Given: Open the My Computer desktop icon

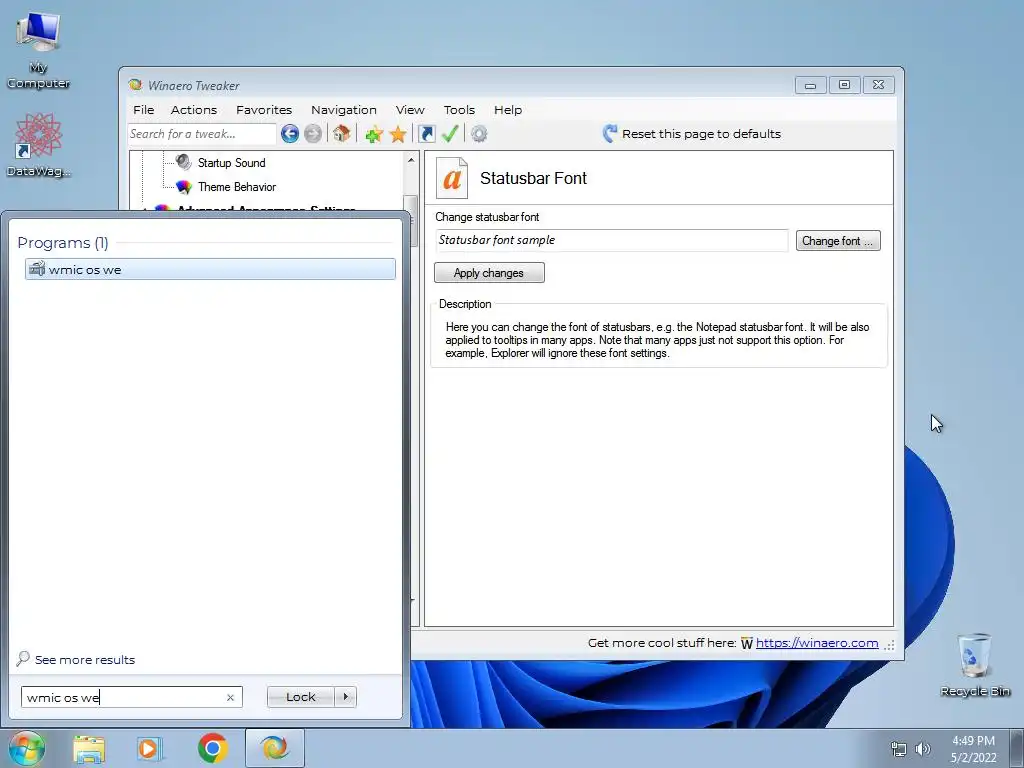Looking at the screenshot, I should (x=39, y=52).
